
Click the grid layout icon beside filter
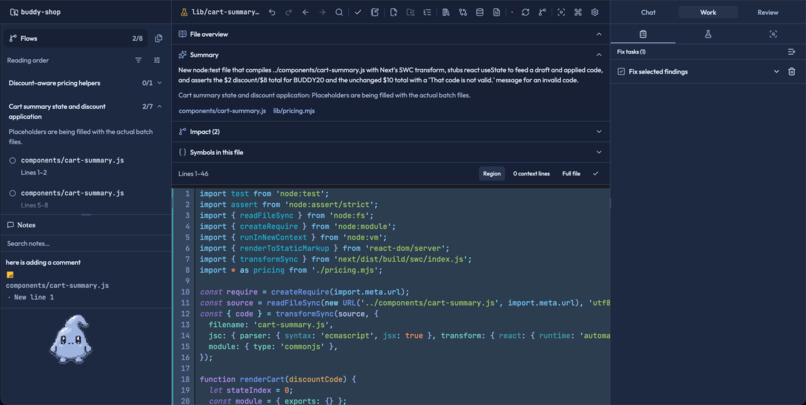click(x=157, y=60)
